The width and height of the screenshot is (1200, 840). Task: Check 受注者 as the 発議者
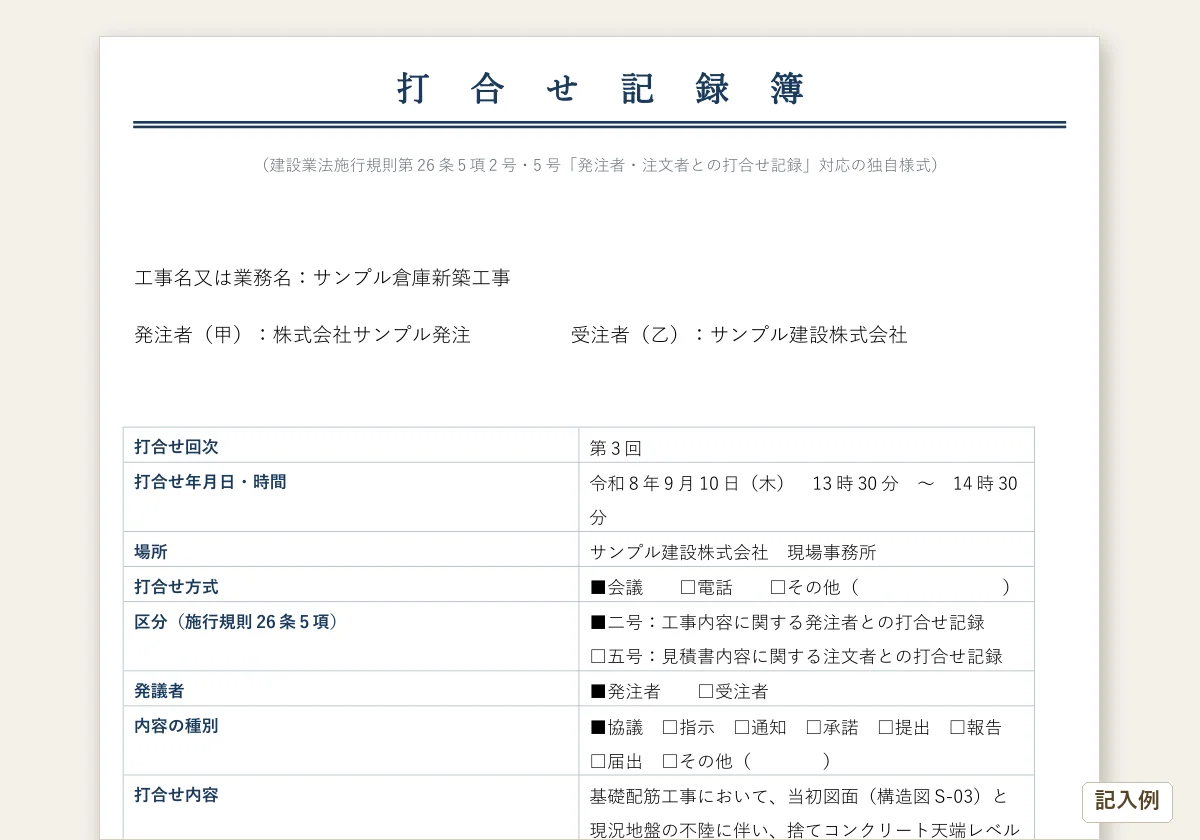(x=706, y=692)
